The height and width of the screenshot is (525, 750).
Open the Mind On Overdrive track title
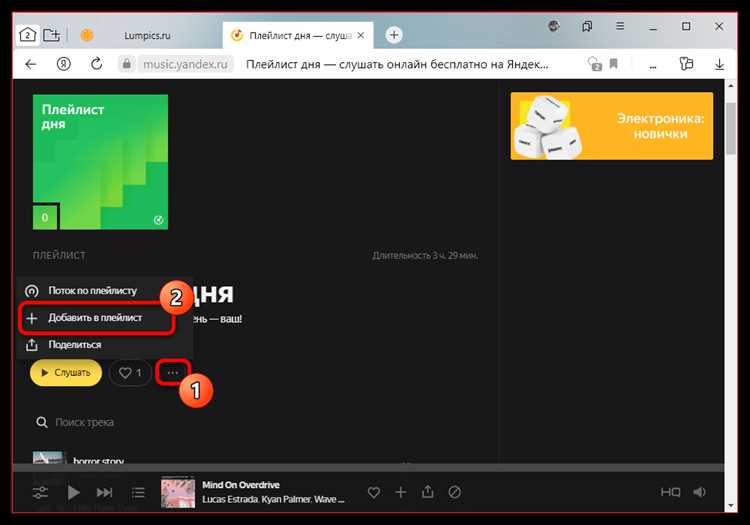coord(241,485)
